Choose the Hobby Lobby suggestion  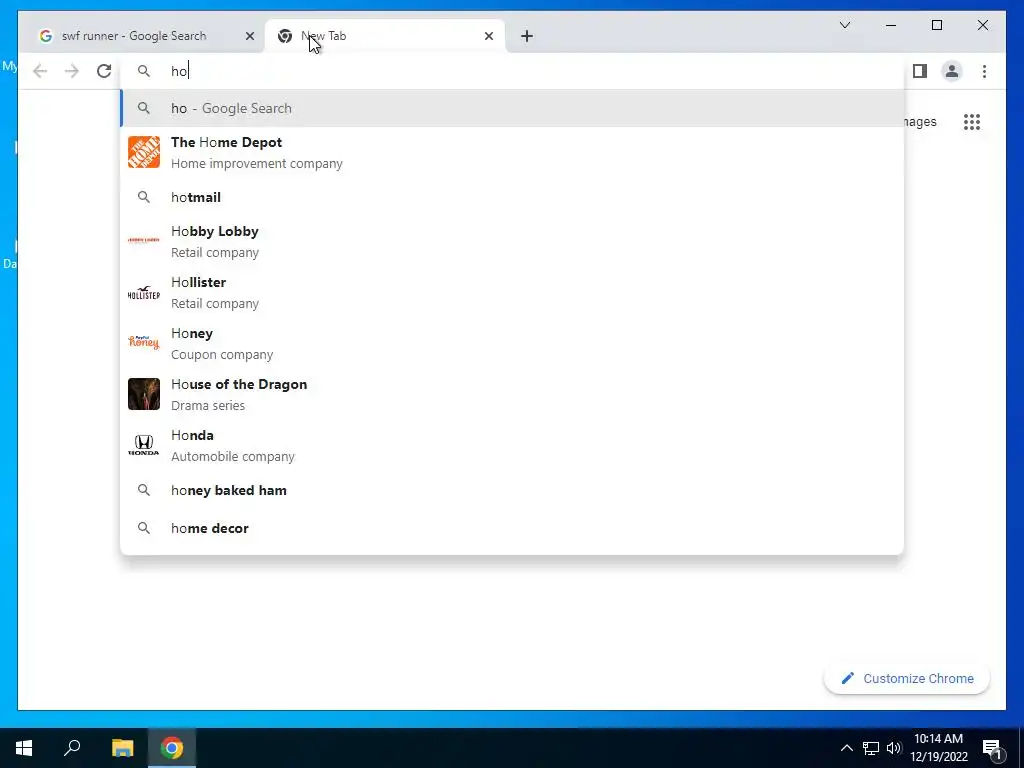pos(512,242)
